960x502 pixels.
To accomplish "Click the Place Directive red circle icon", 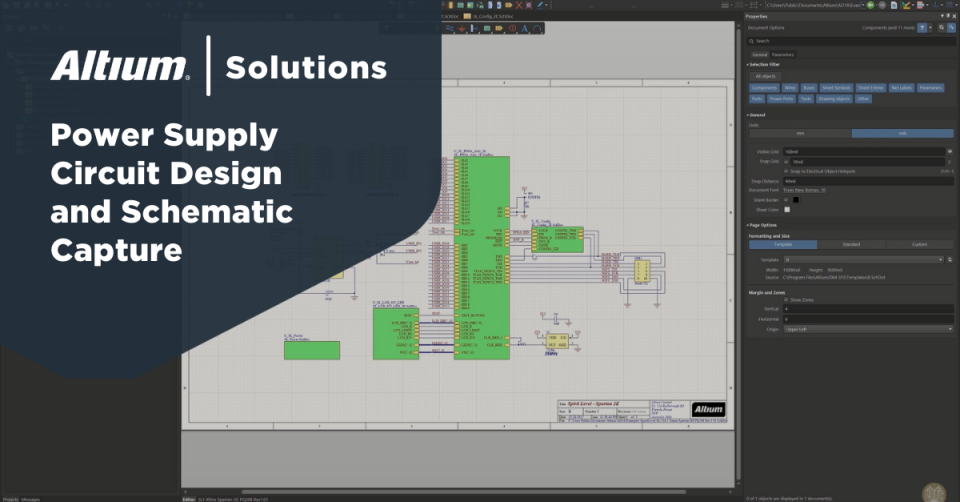I will 511,29.
